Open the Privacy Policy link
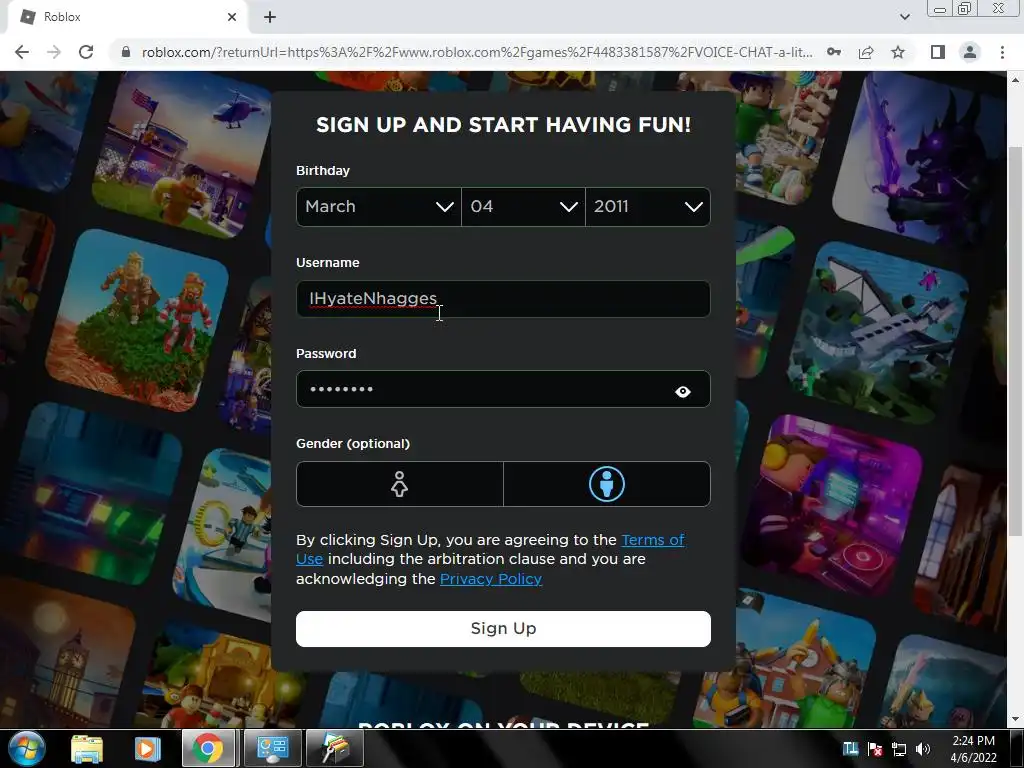Viewport: 1024px width, 768px height. coord(490,579)
